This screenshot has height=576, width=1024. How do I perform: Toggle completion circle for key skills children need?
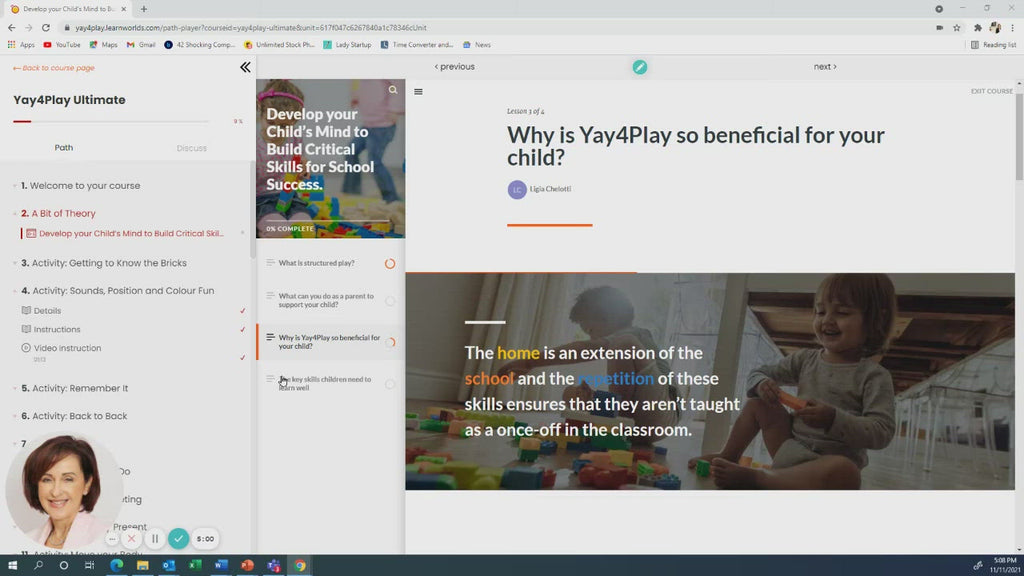click(390, 384)
